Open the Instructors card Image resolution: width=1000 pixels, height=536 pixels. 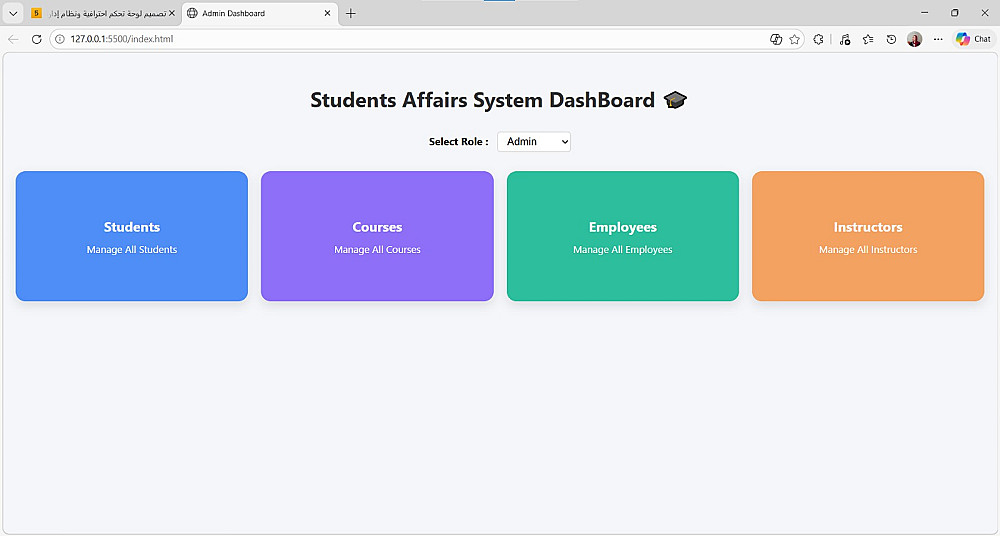[x=868, y=236]
